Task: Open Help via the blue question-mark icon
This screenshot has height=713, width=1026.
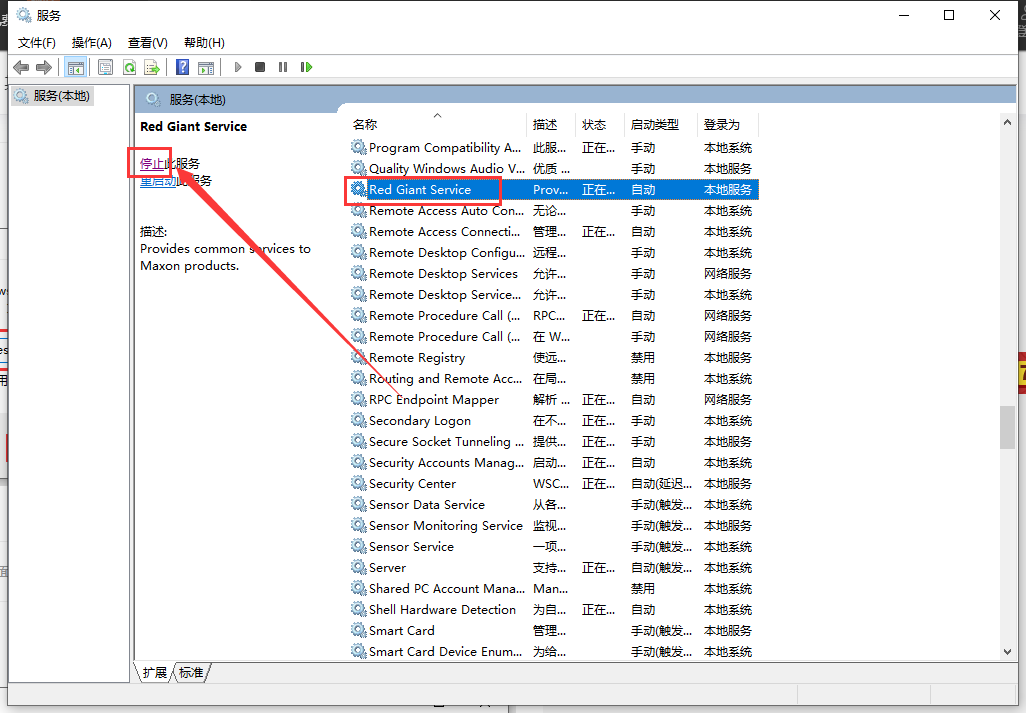Action: pos(183,67)
